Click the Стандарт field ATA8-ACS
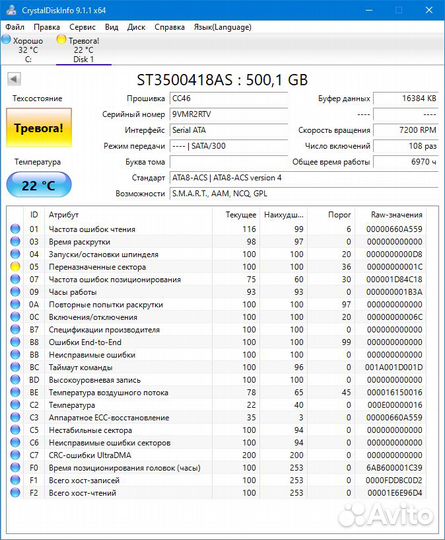 (304, 178)
